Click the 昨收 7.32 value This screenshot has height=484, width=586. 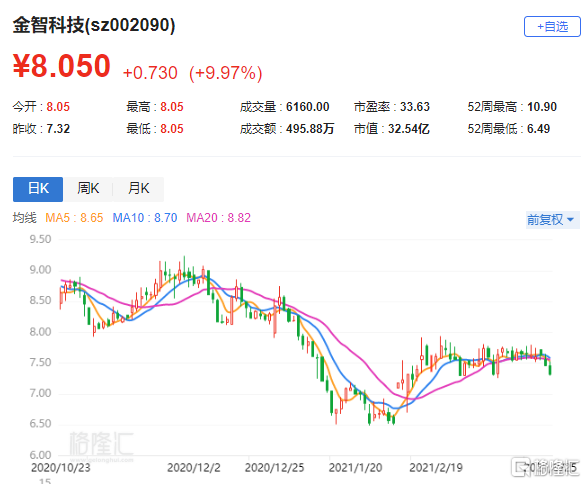point(58,129)
